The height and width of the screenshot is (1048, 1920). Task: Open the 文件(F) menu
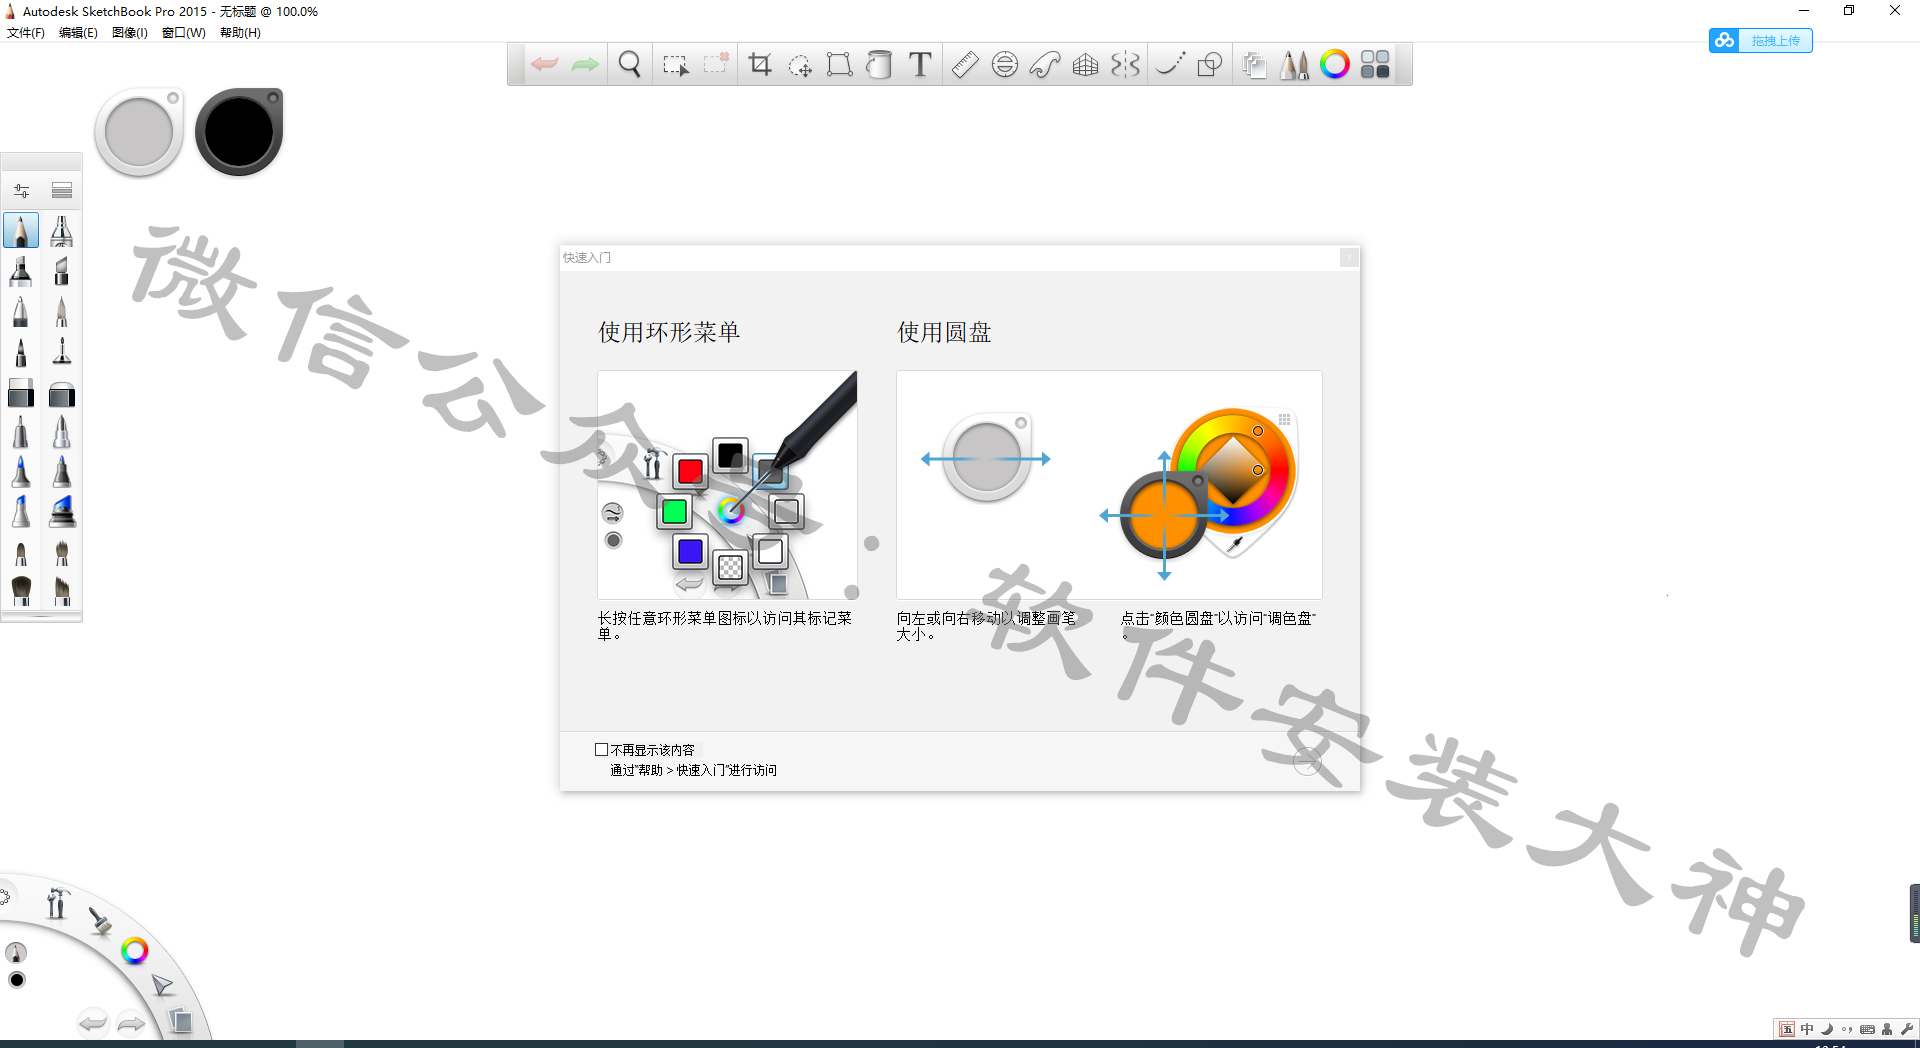pyautogui.click(x=26, y=33)
